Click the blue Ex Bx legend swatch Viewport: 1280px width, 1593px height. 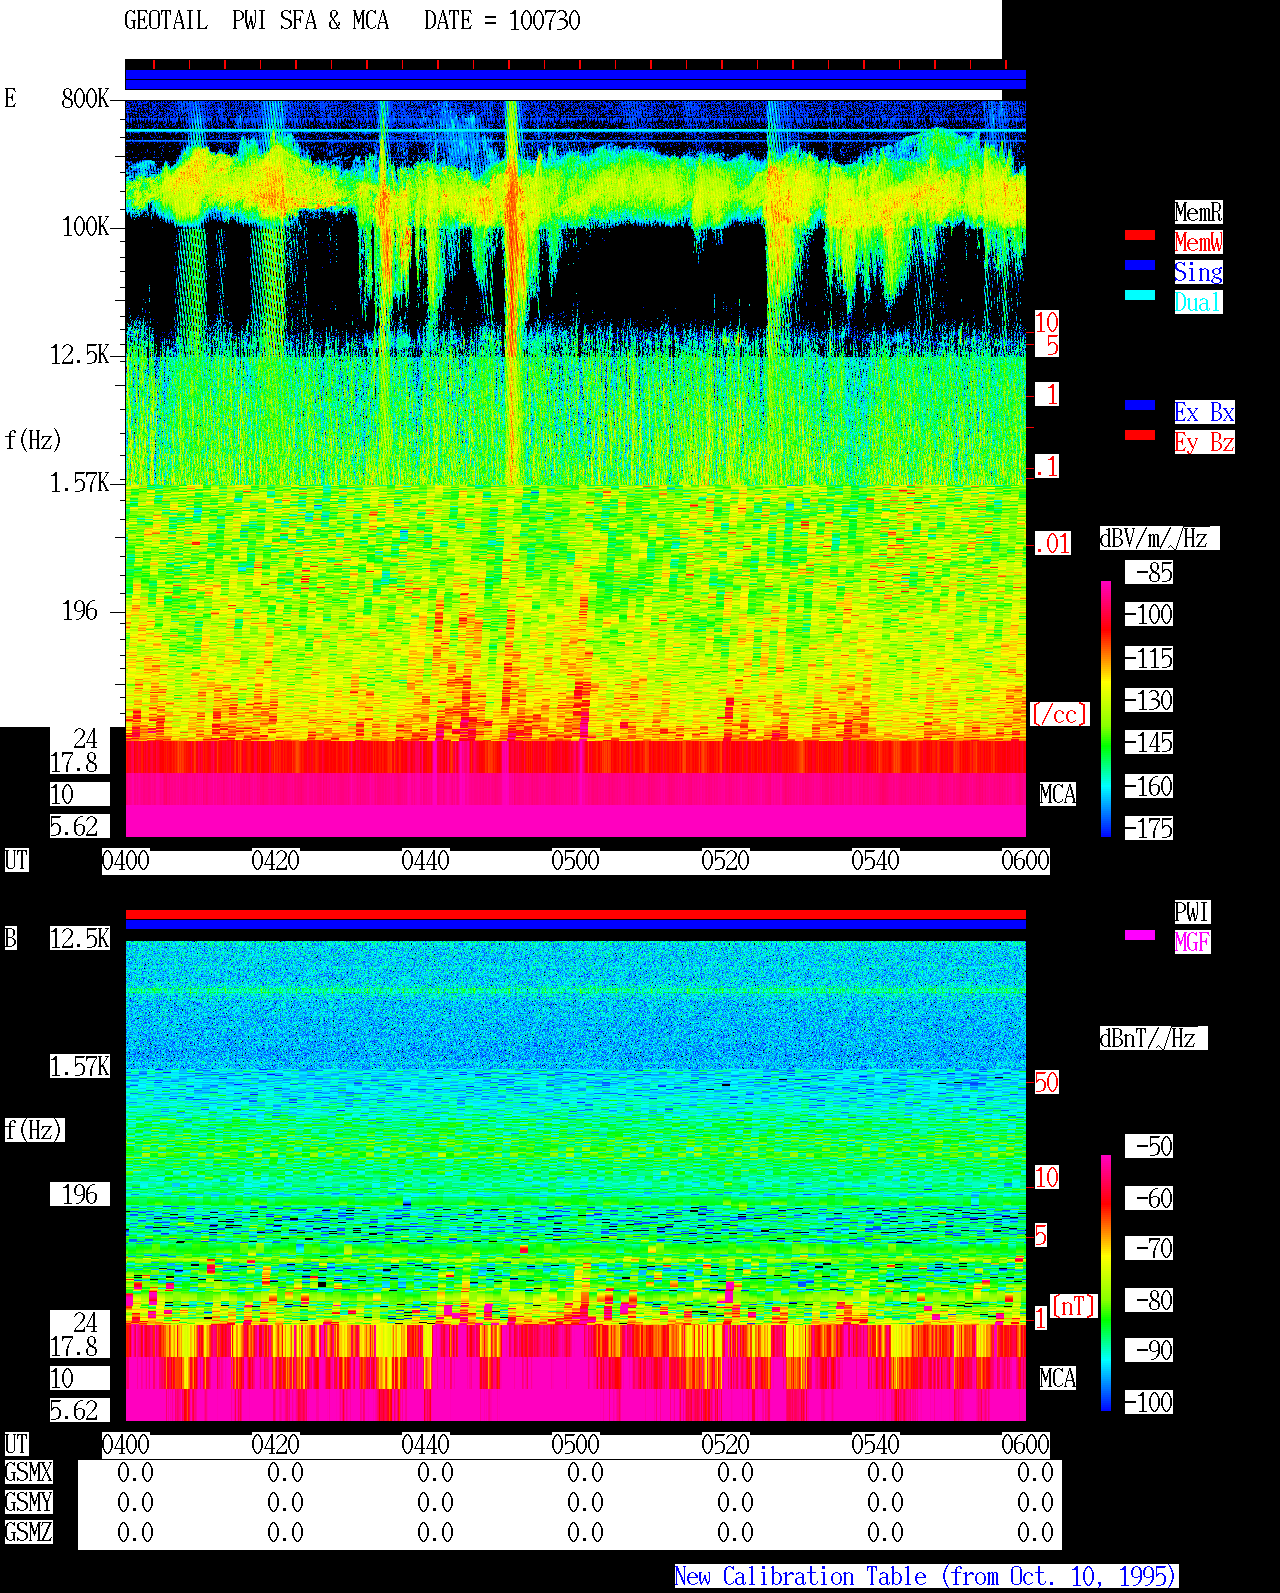click(x=1140, y=405)
